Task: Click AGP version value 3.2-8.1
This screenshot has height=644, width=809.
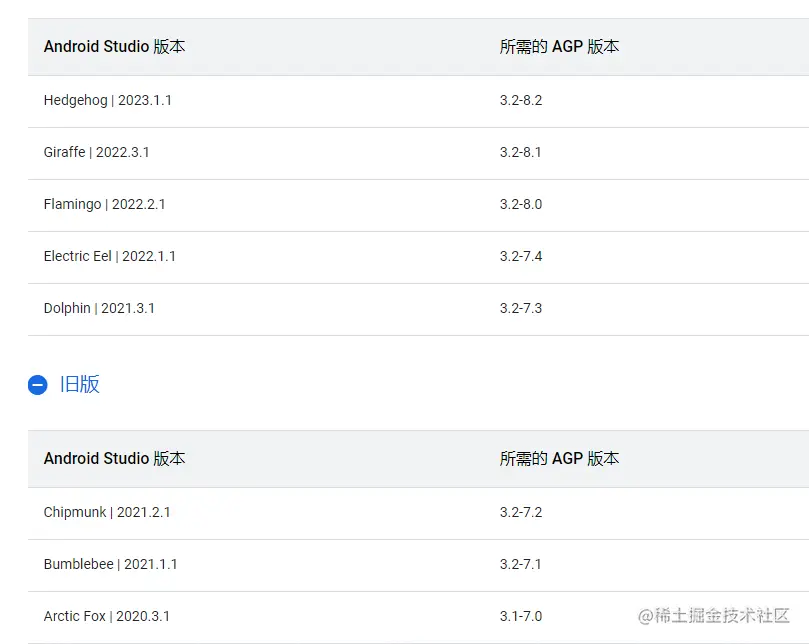Action: 521,152
